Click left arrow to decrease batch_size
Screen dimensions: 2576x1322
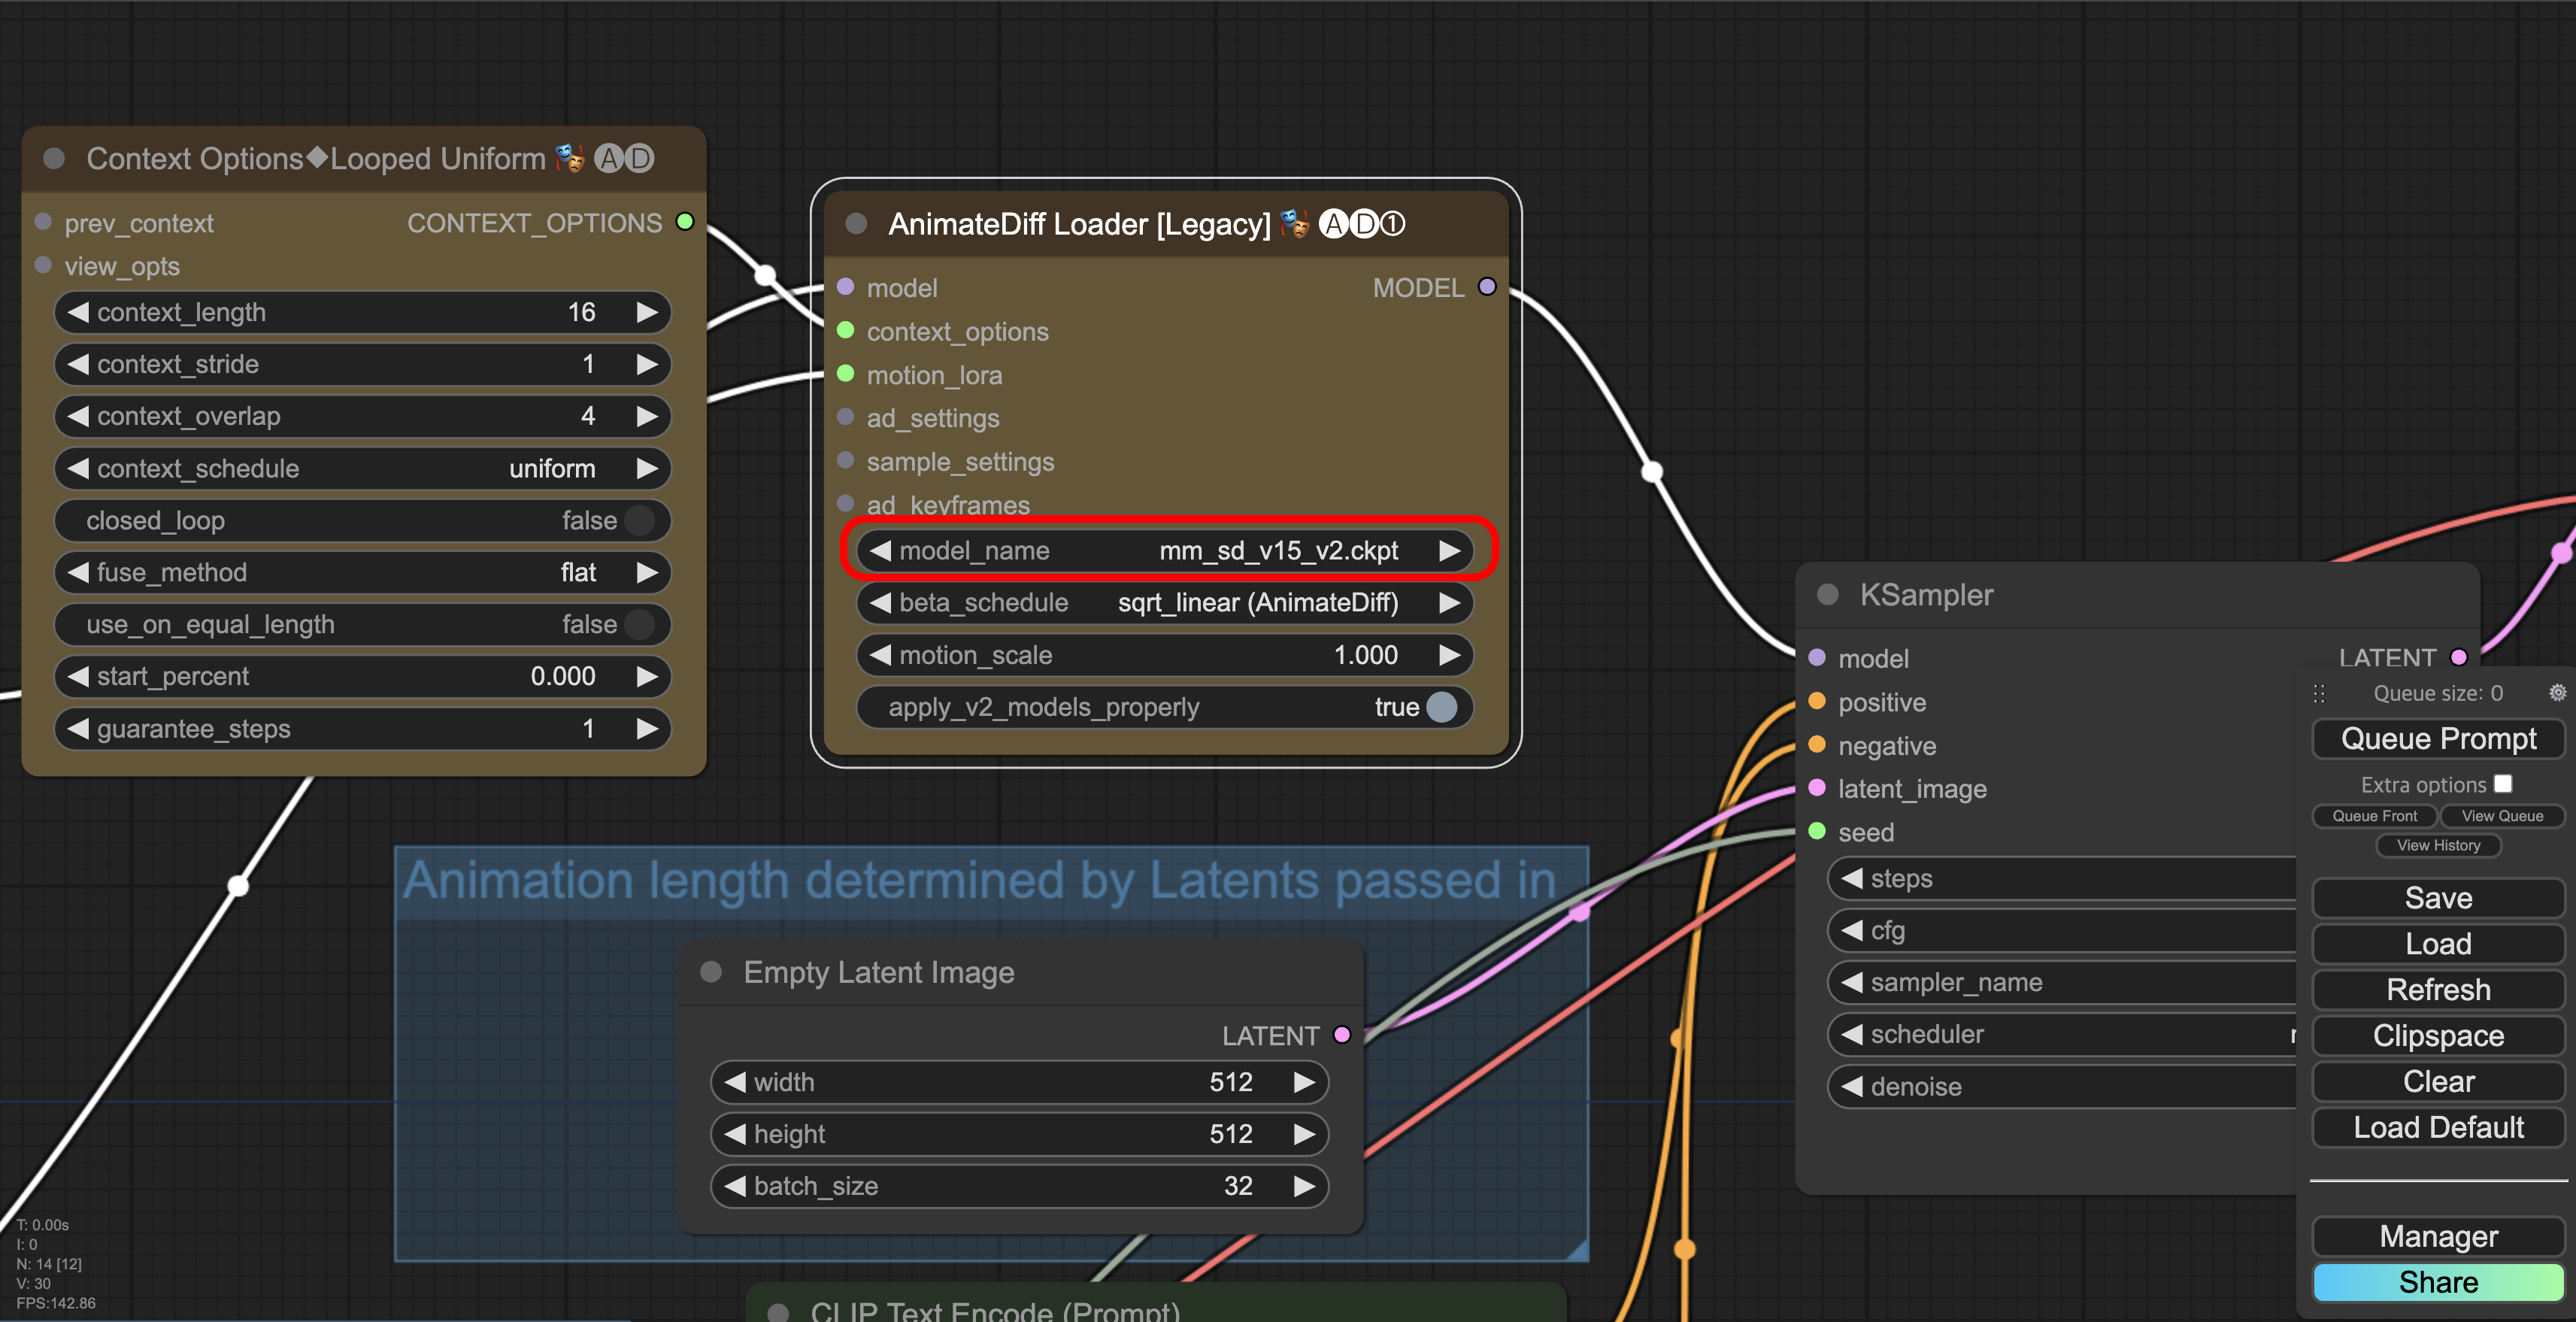click(735, 1186)
